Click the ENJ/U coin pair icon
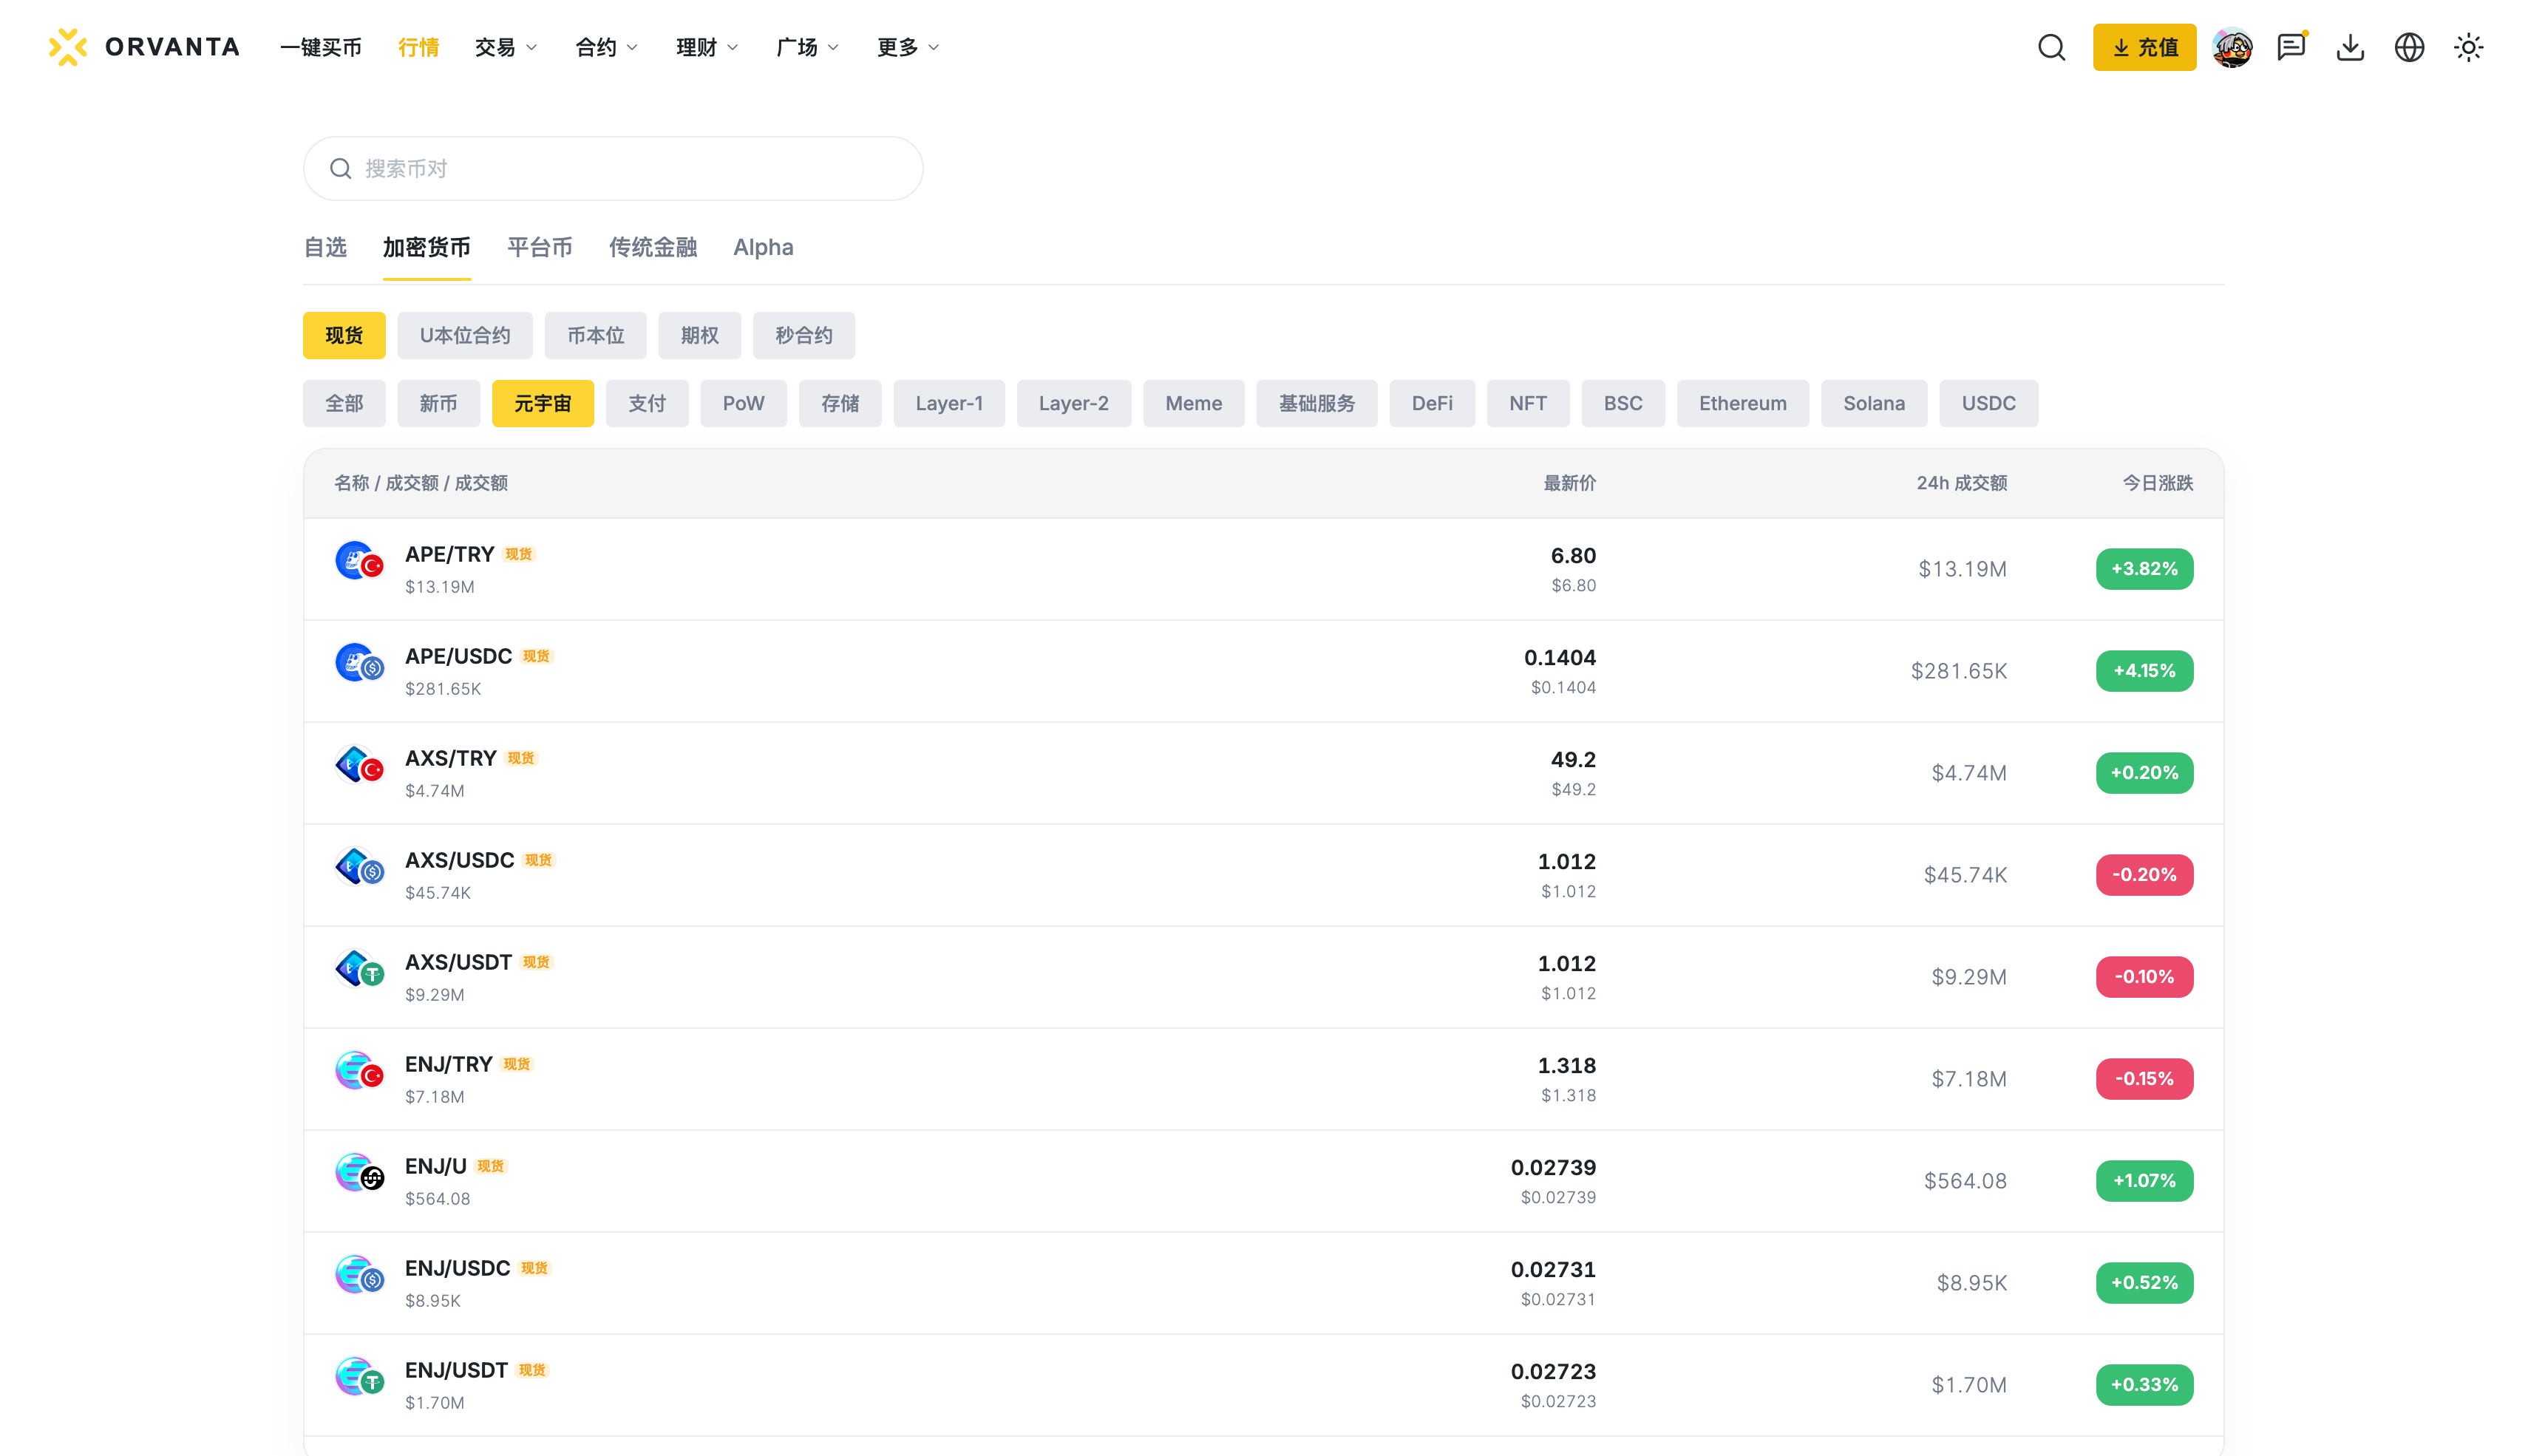 pyautogui.click(x=359, y=1173)
